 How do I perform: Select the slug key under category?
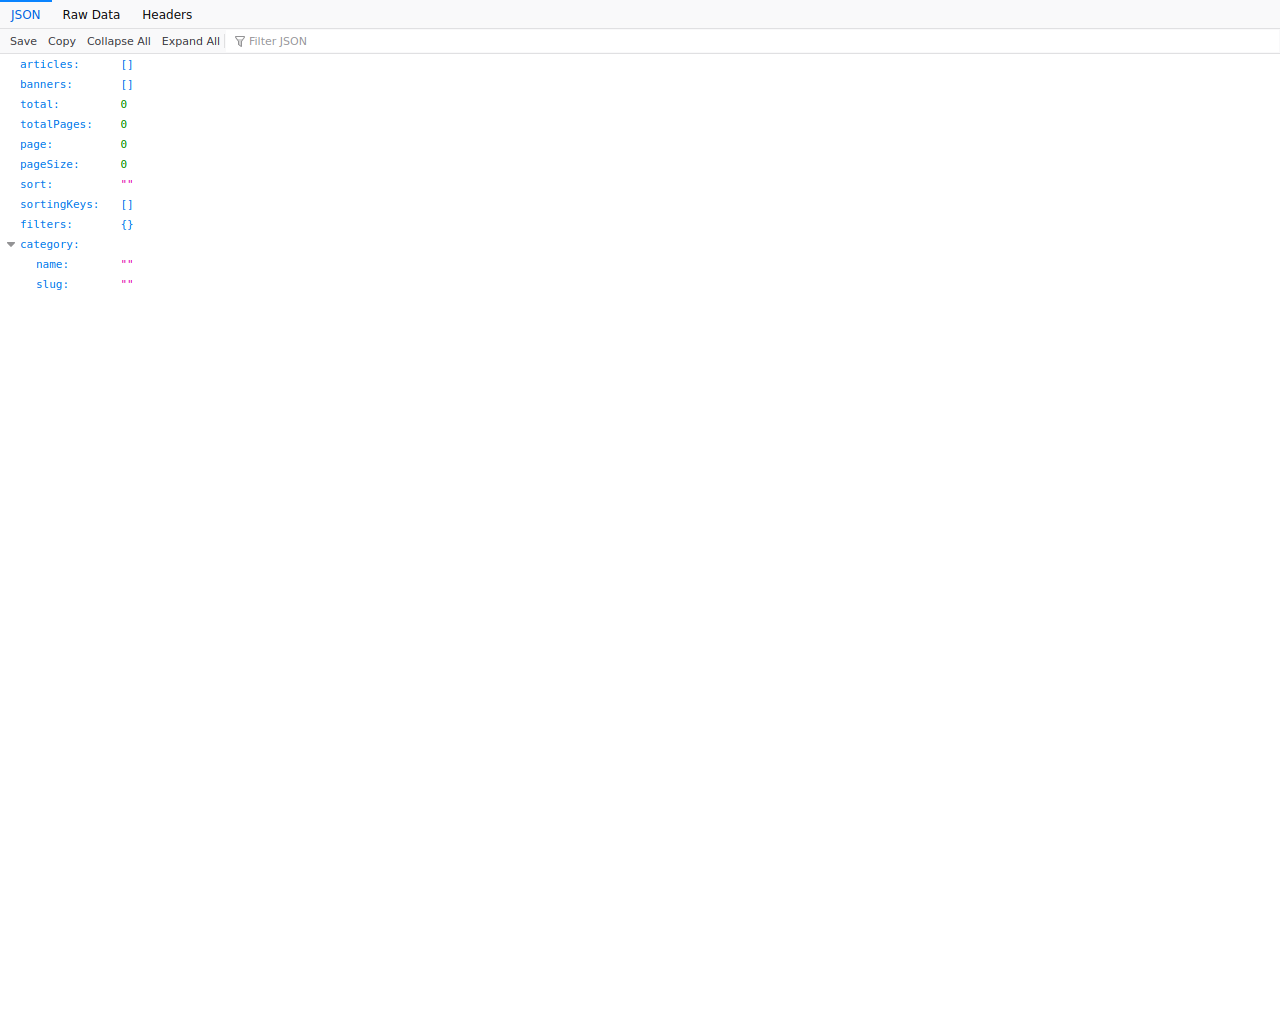click(x=52, y=284)
